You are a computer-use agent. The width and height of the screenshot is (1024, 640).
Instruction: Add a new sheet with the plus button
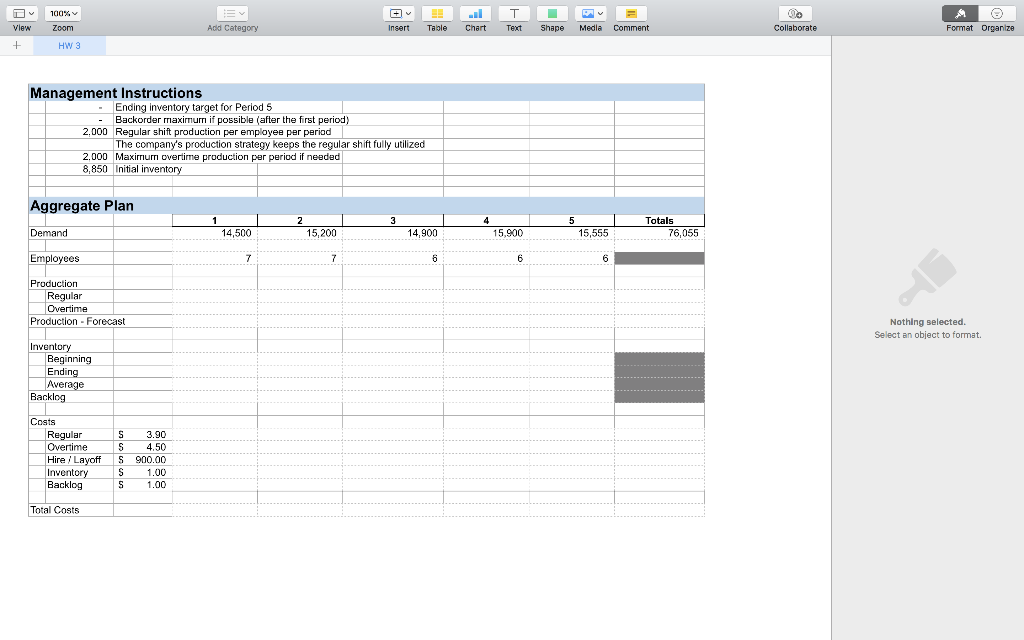click(16, 44)
